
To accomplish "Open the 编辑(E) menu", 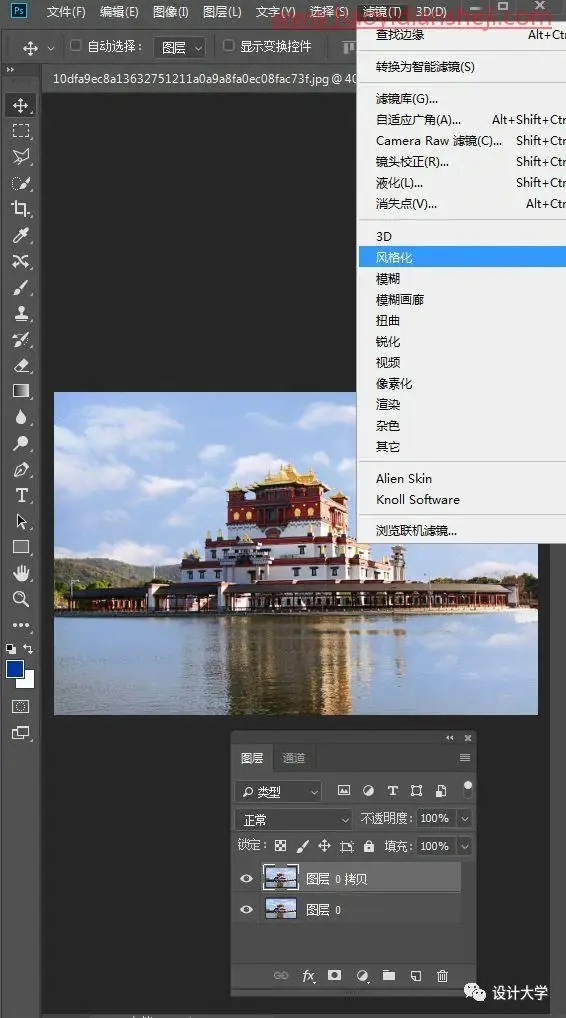I will coord(119,12).
